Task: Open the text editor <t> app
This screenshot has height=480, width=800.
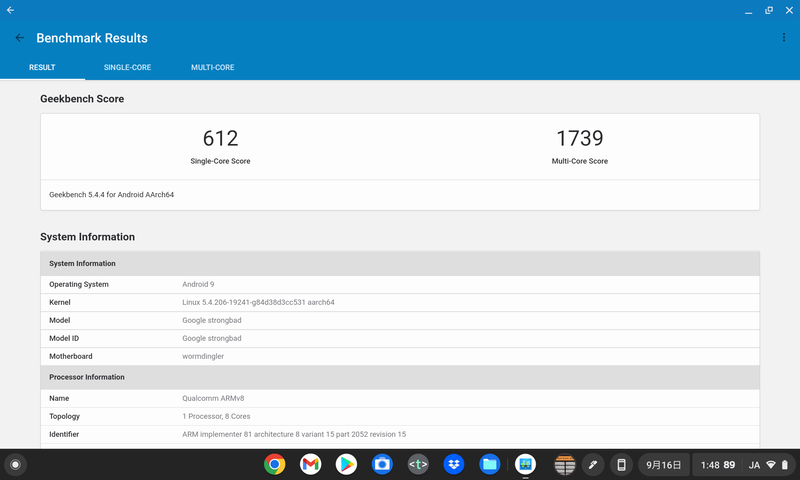Action: (418, 465)
